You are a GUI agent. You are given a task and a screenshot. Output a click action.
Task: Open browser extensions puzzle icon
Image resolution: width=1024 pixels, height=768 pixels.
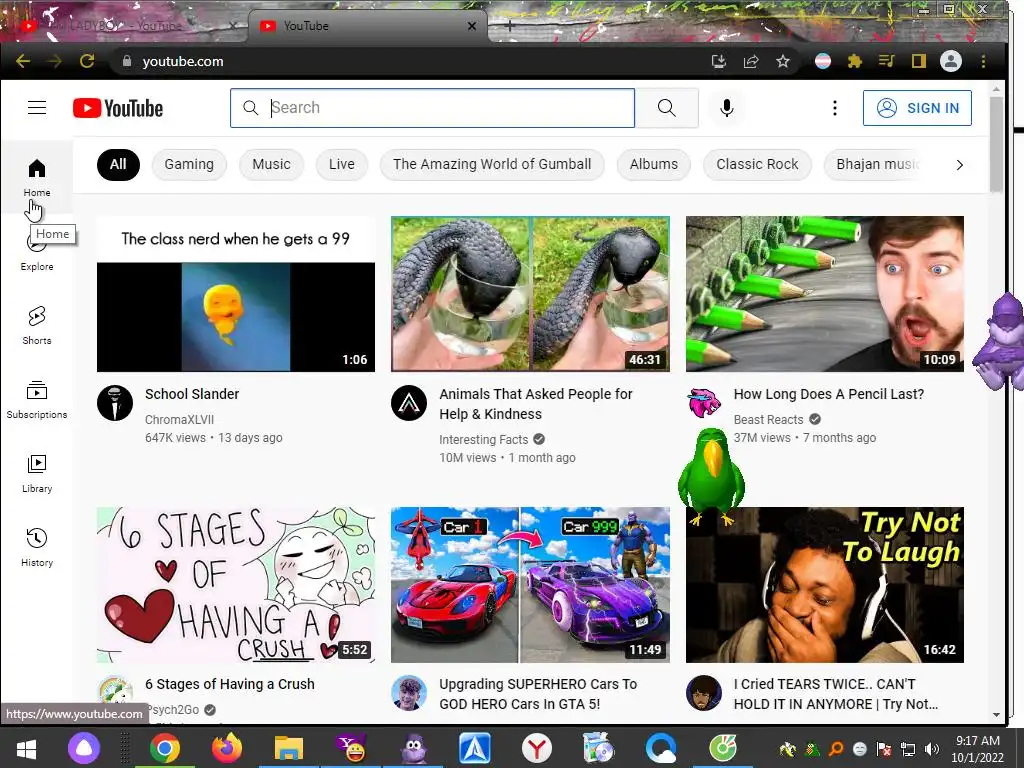click(x=854, y=61)
